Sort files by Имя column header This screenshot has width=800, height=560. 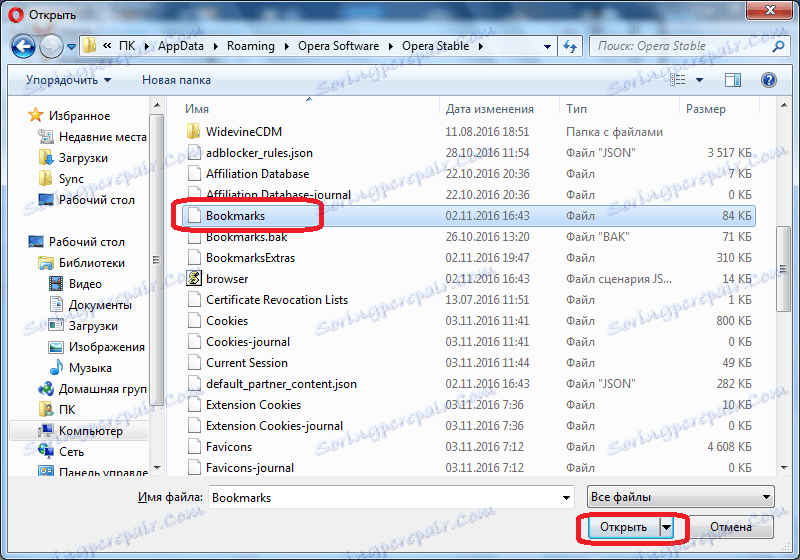(x=197, y=109)
